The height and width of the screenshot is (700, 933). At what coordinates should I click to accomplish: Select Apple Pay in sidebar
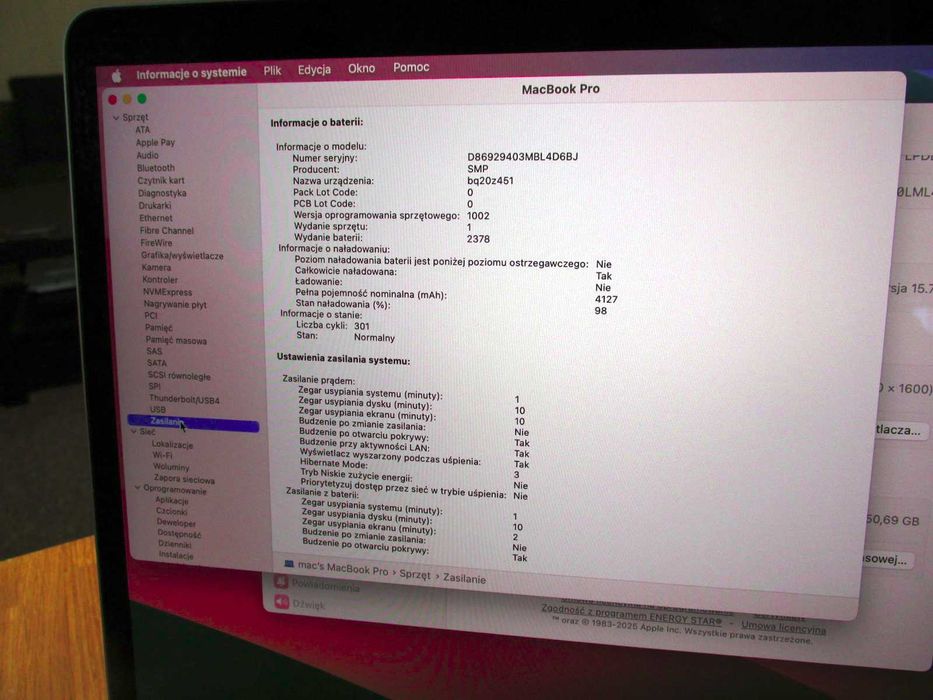(155, 142)
